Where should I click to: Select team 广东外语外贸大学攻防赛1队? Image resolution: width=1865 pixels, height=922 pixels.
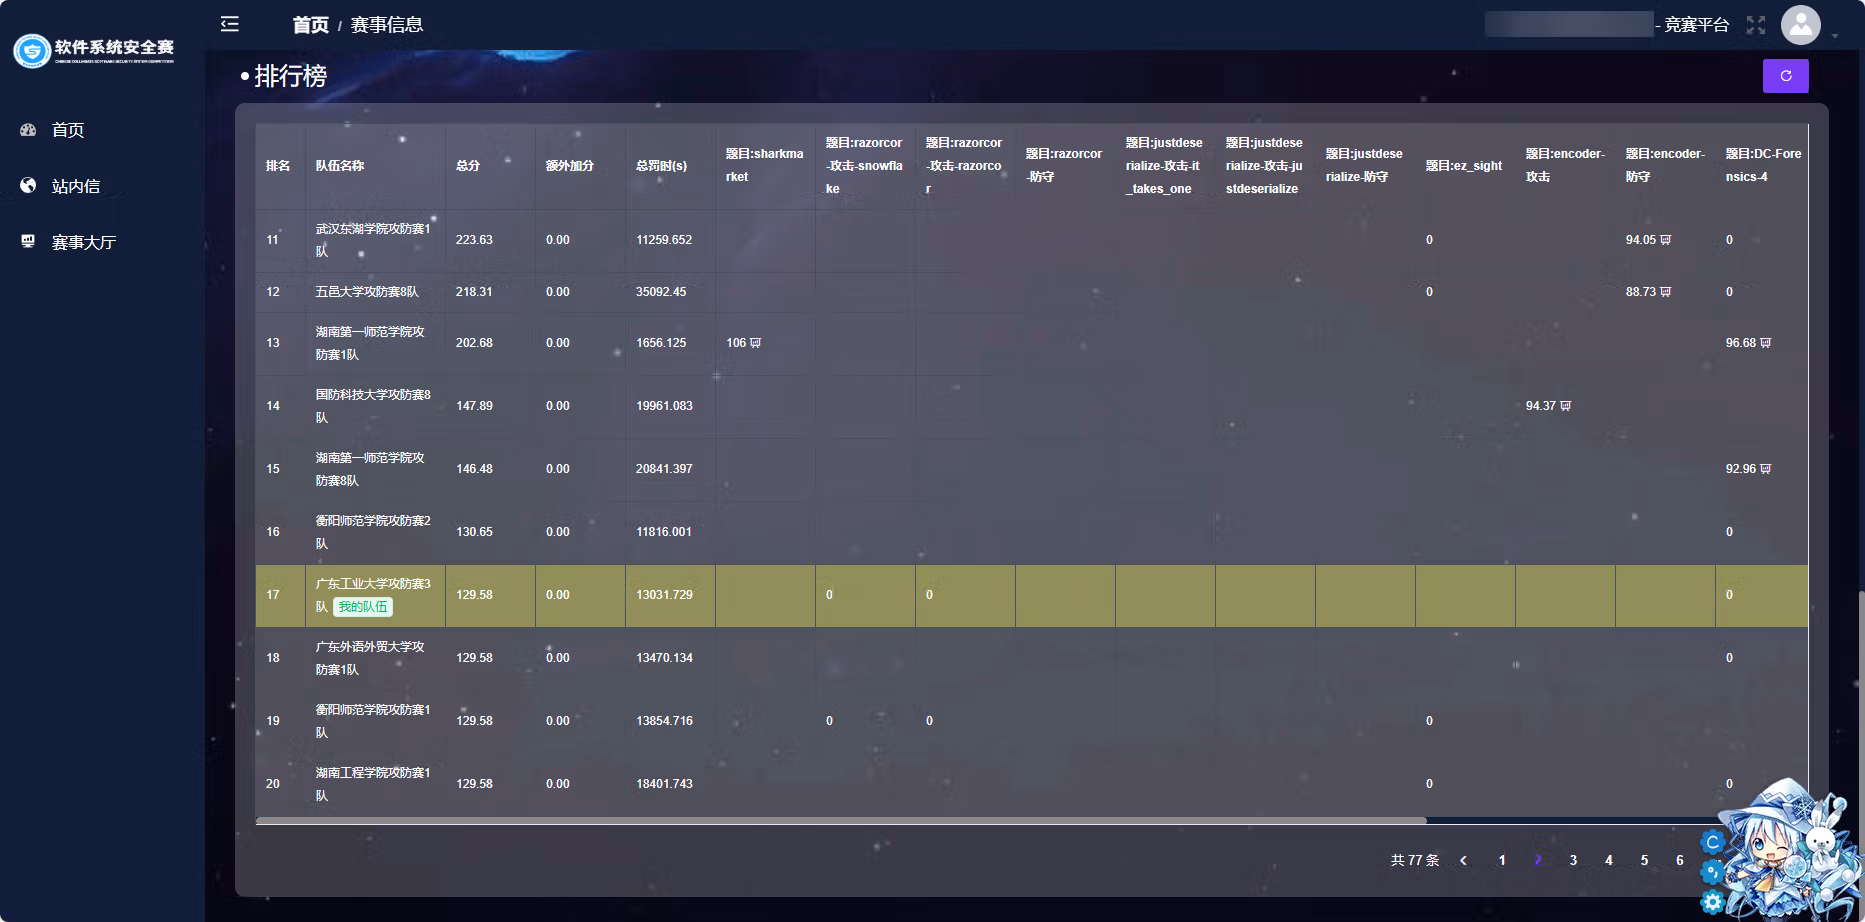(x=370, y=658)
